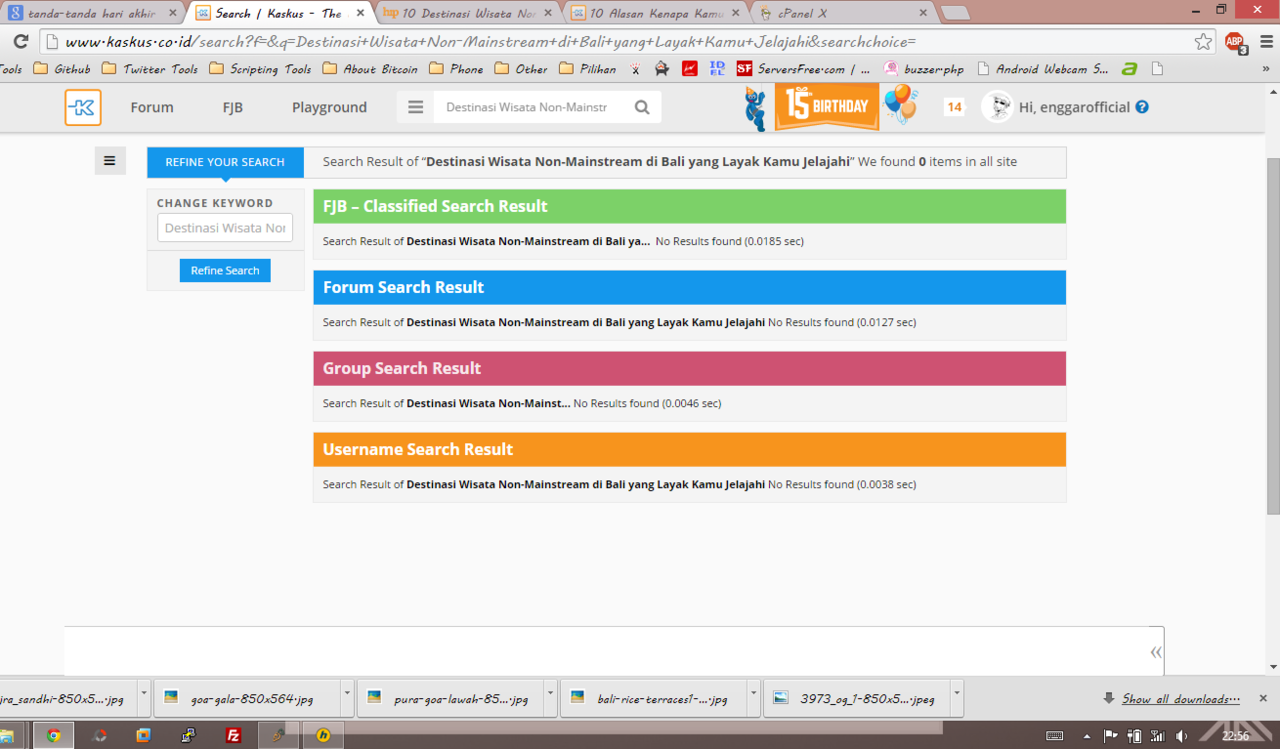The image size is (1280, 749).
Task: Expand more bookmarks chevron on bookmarks bar
Action: [1266, 69]
